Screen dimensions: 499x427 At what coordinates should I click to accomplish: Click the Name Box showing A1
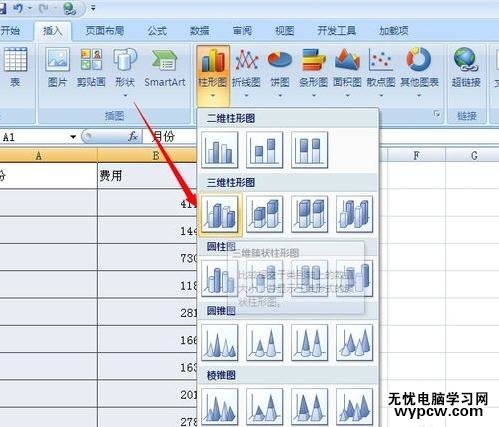(34, 137)
